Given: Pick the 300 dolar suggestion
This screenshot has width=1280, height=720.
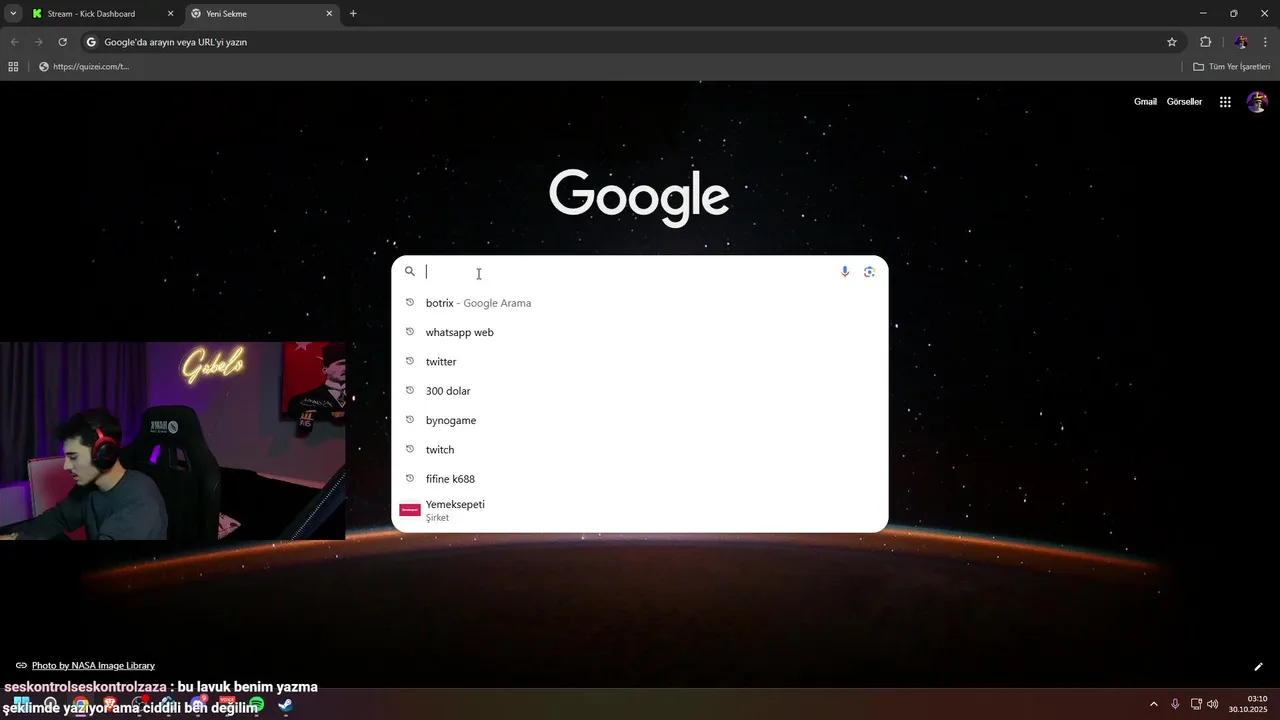Looking at the screenshot, I should pos(640,391).
